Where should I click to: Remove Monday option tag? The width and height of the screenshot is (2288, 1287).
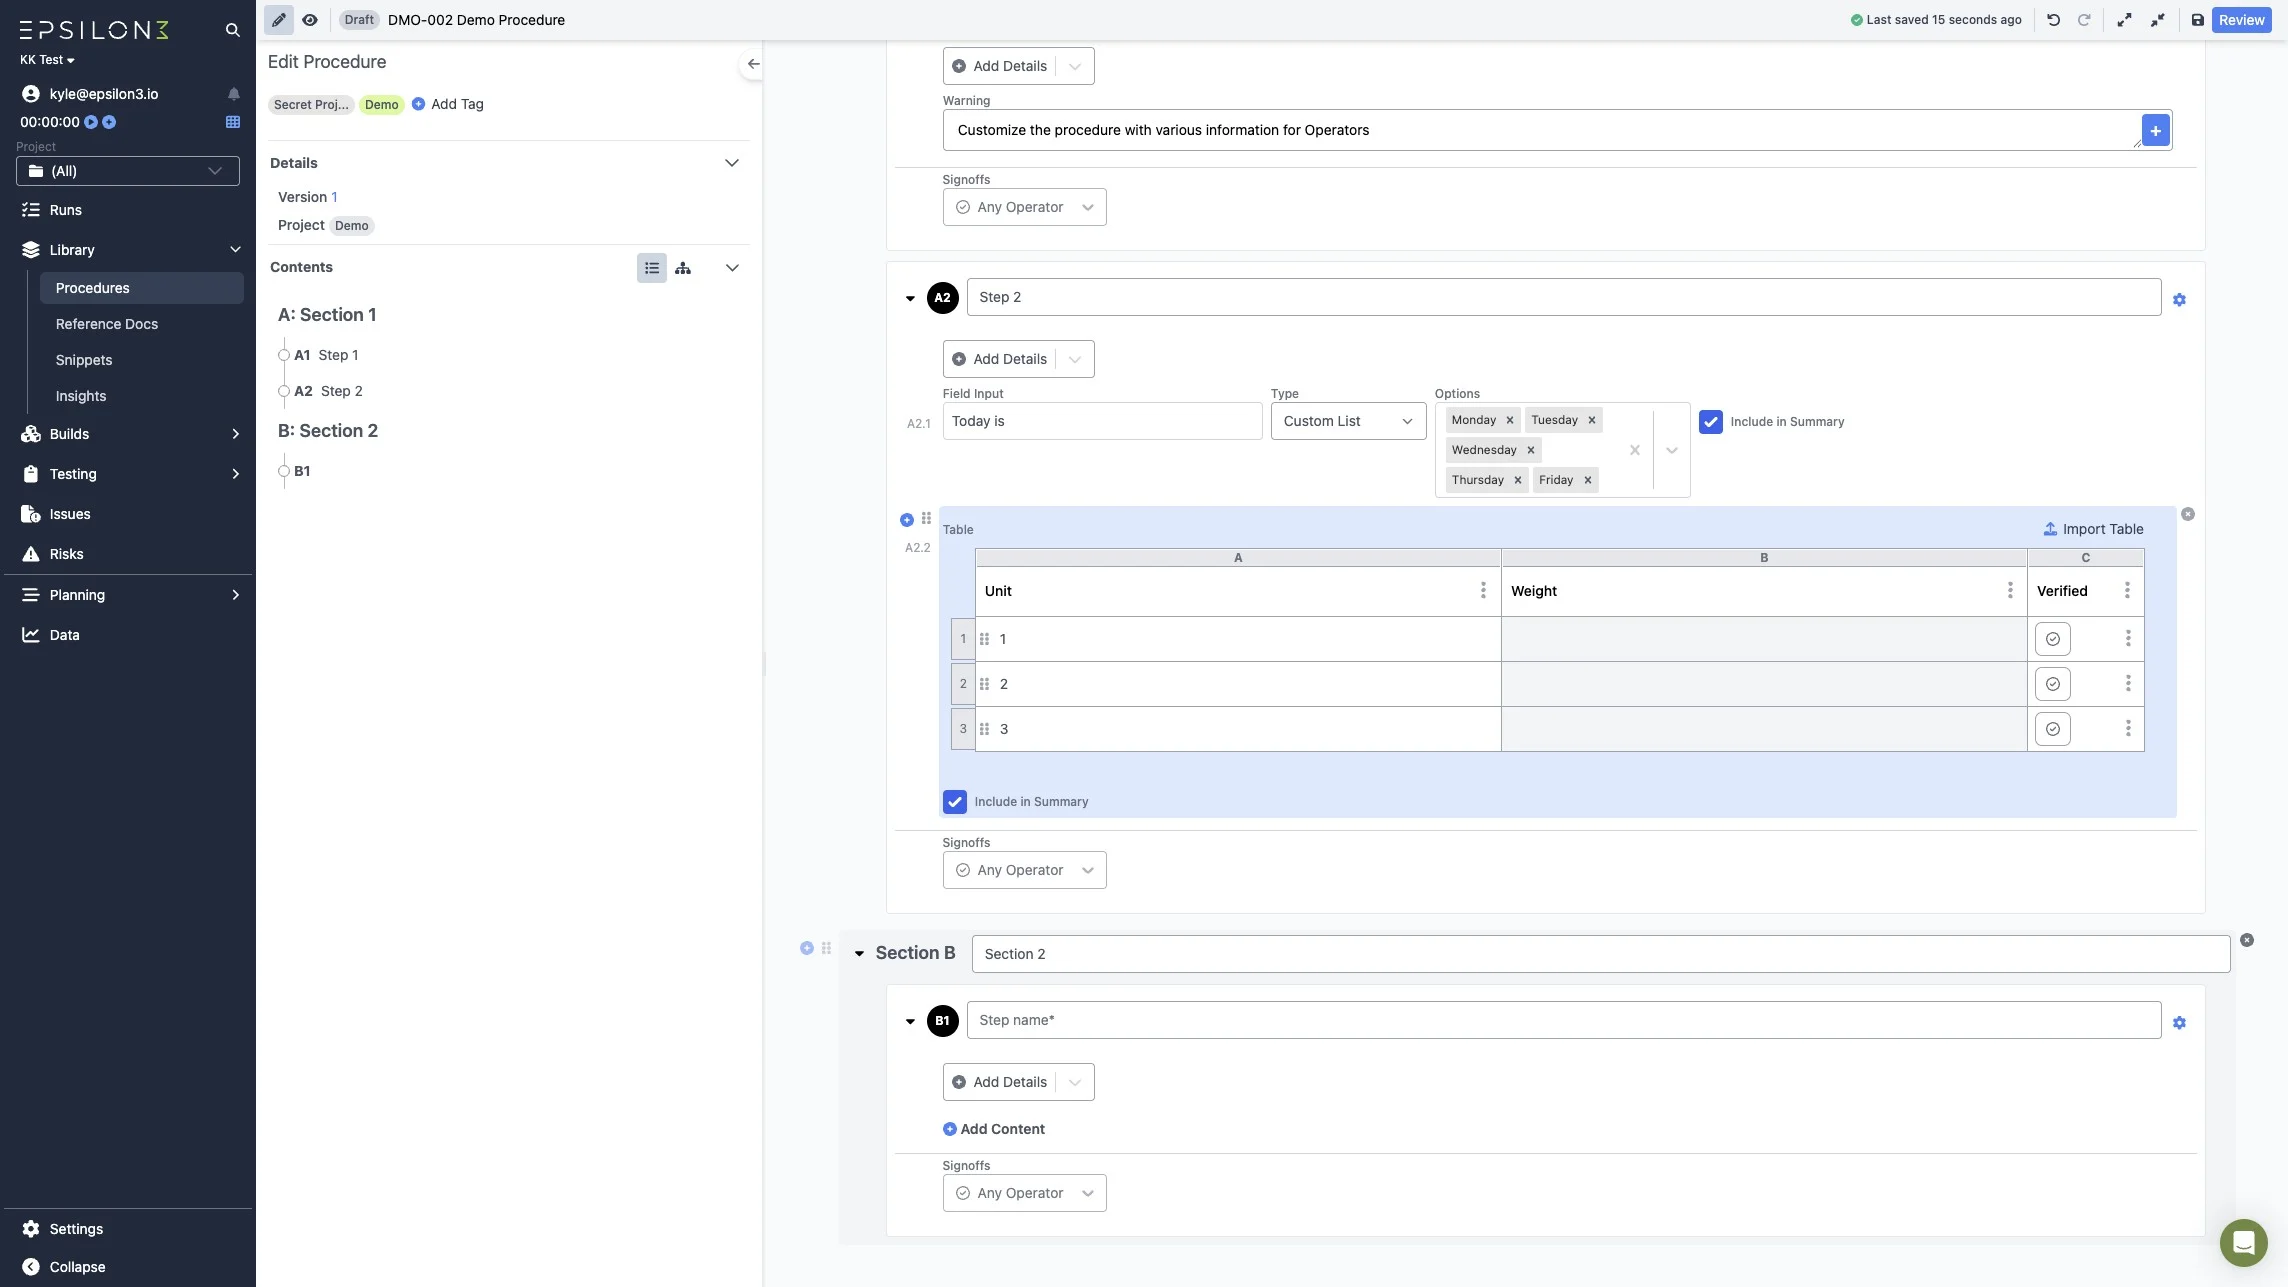[x=1510, y=420]
